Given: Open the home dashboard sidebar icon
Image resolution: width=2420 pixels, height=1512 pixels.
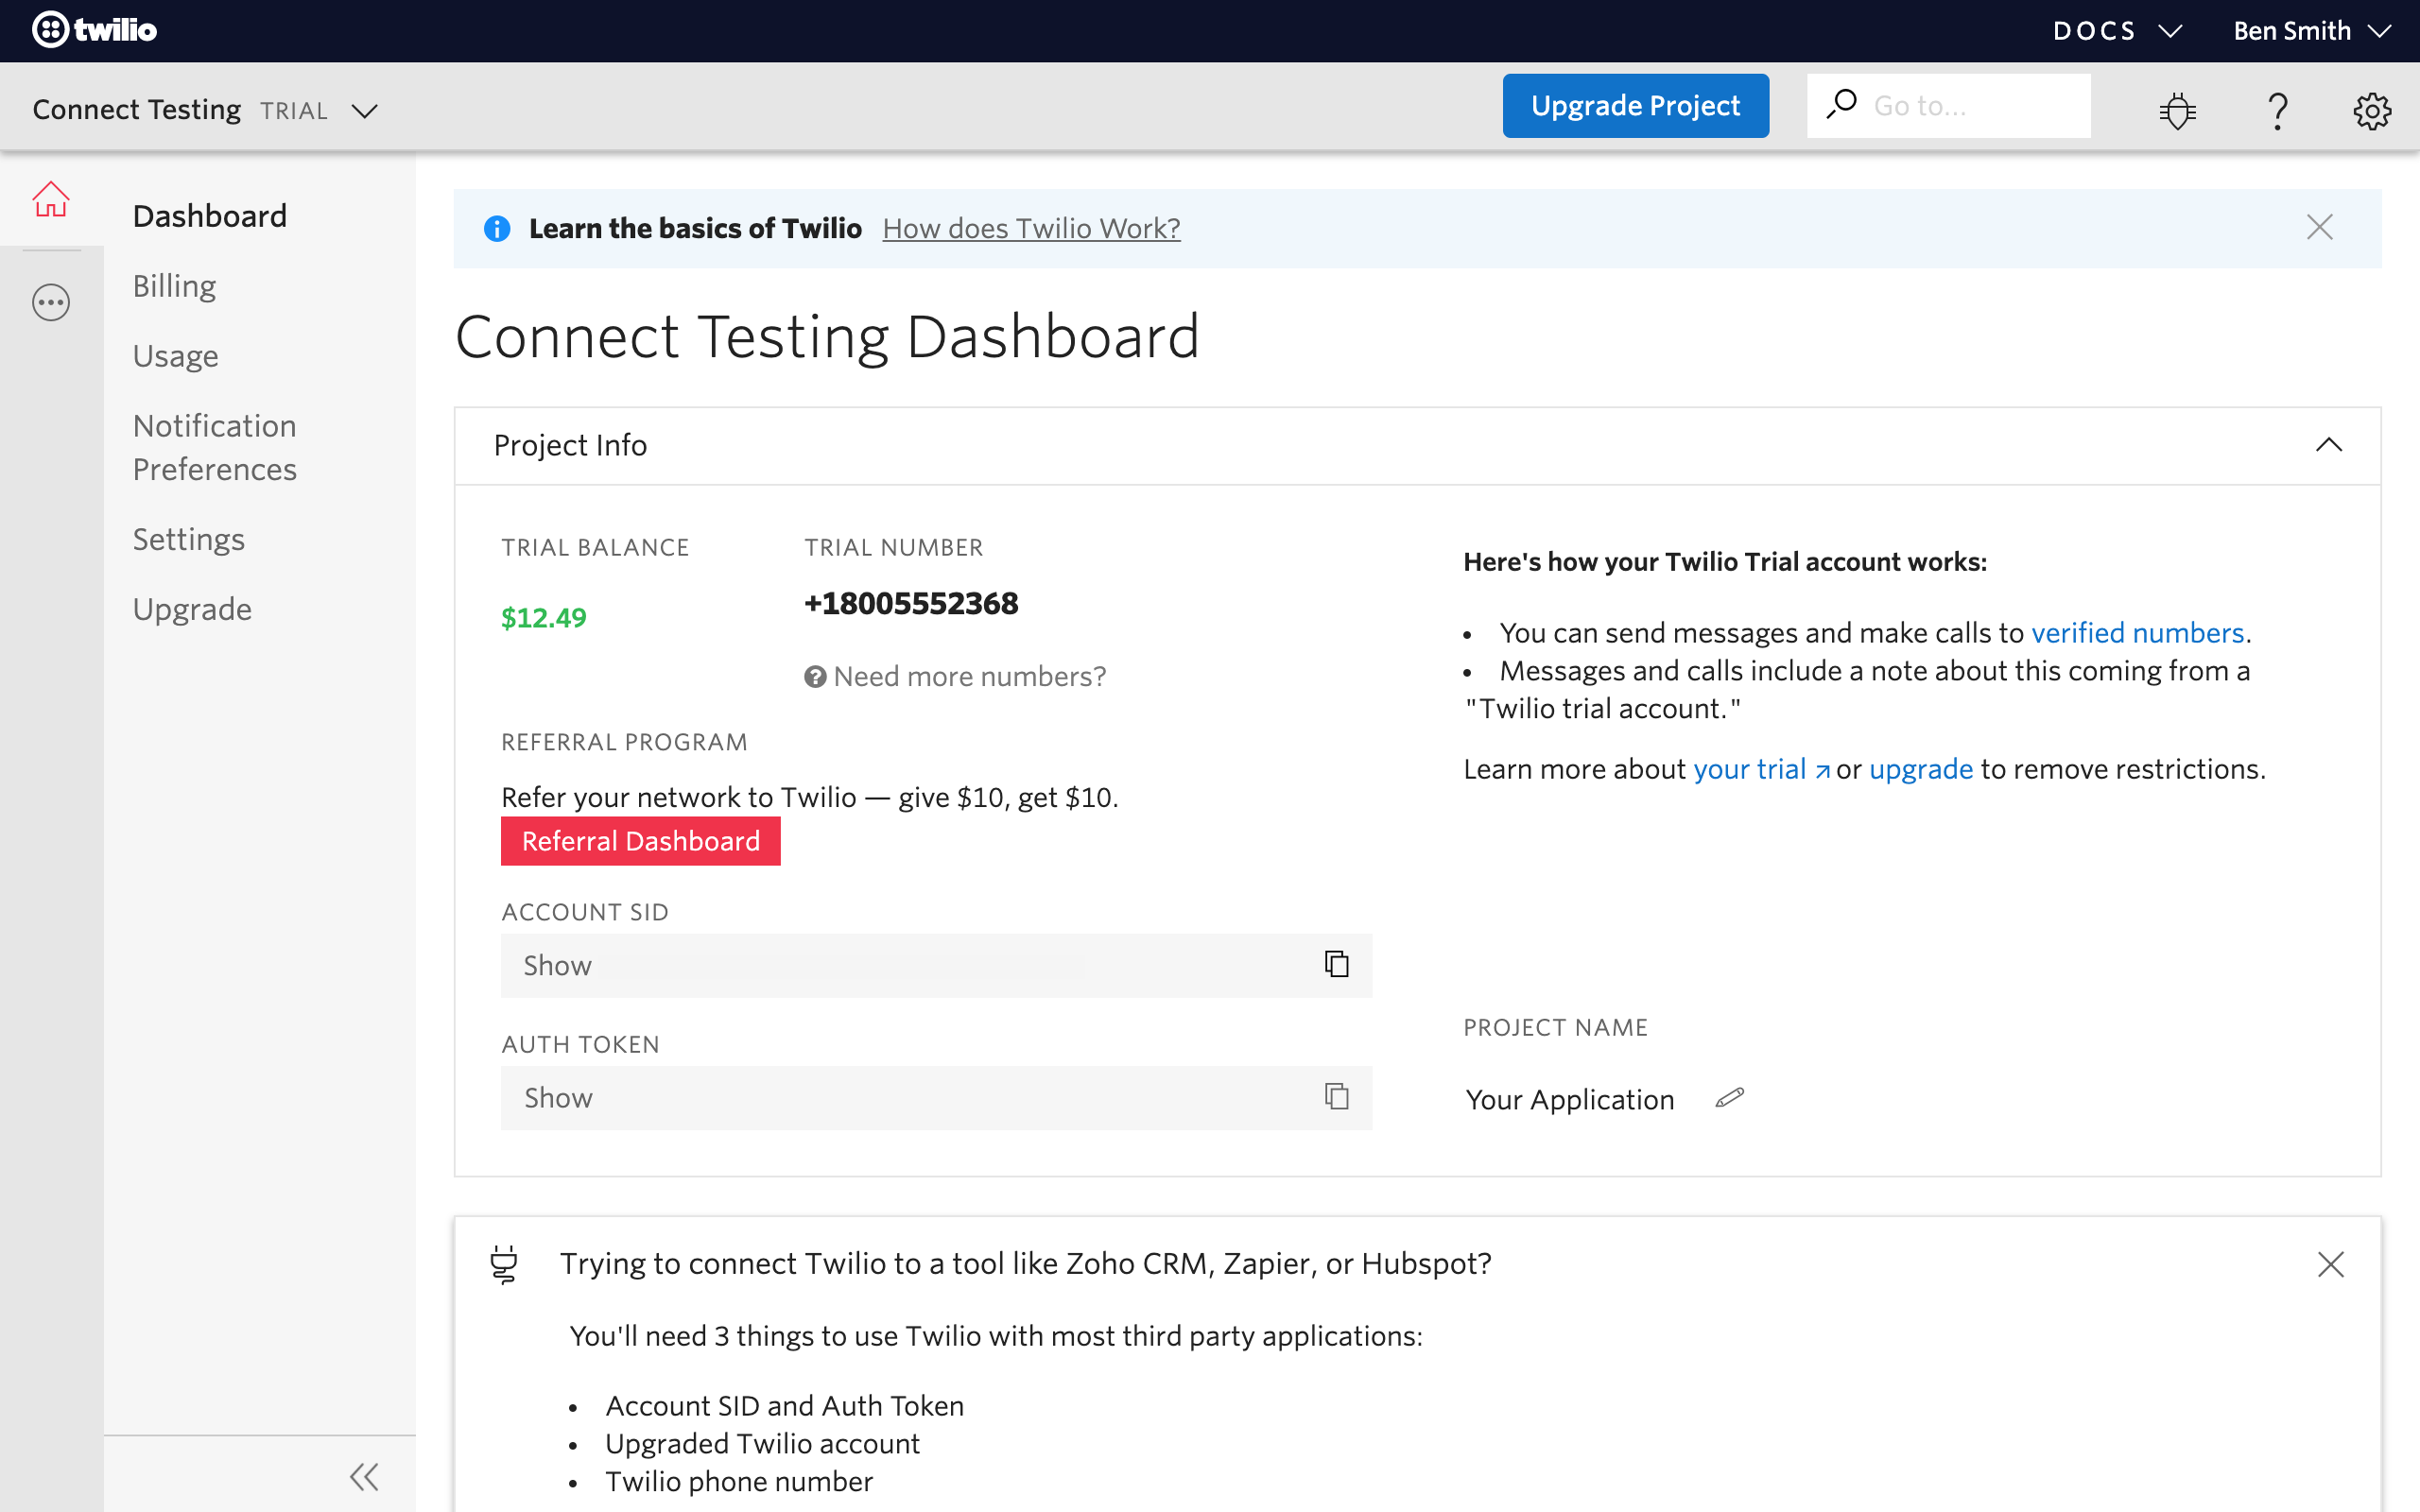Looking at the screenshot, I should 51,199.
